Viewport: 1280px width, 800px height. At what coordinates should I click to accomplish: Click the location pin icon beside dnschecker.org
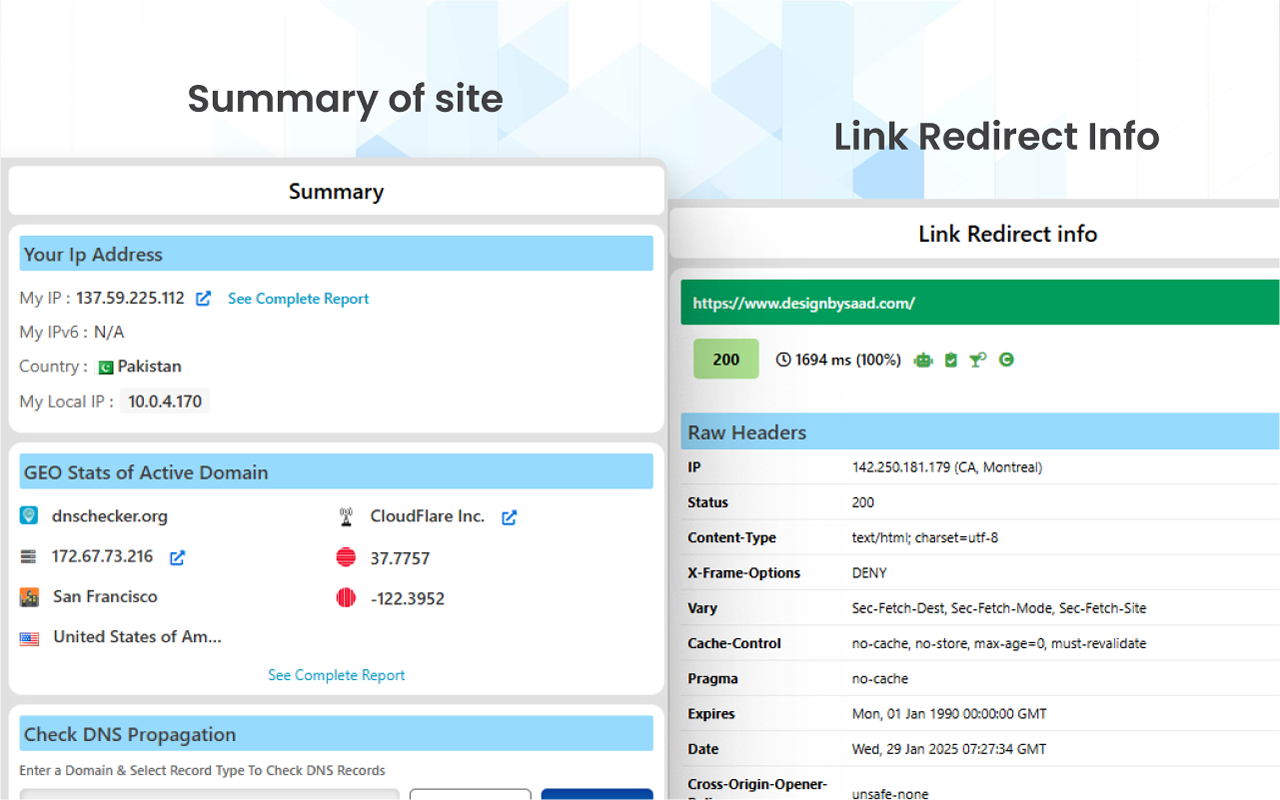27,516
